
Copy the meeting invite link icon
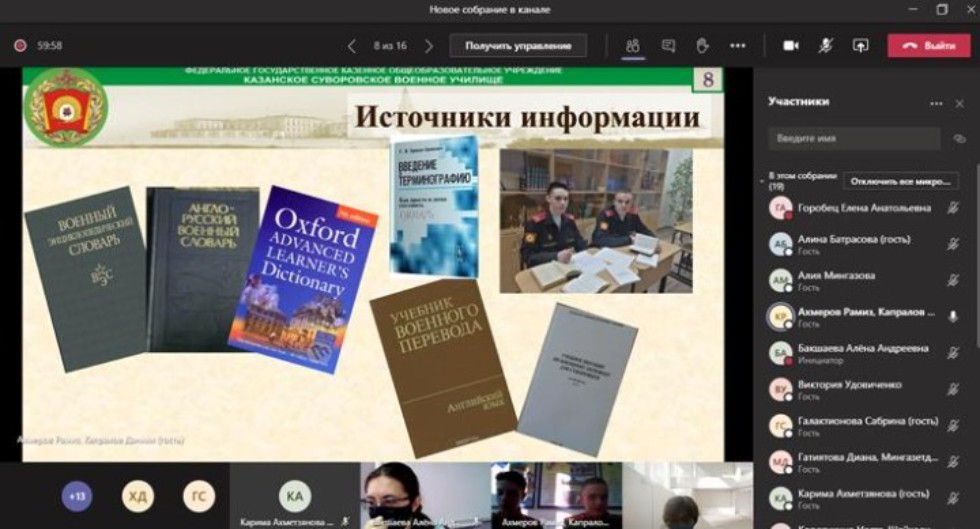[x=959, y=139]
